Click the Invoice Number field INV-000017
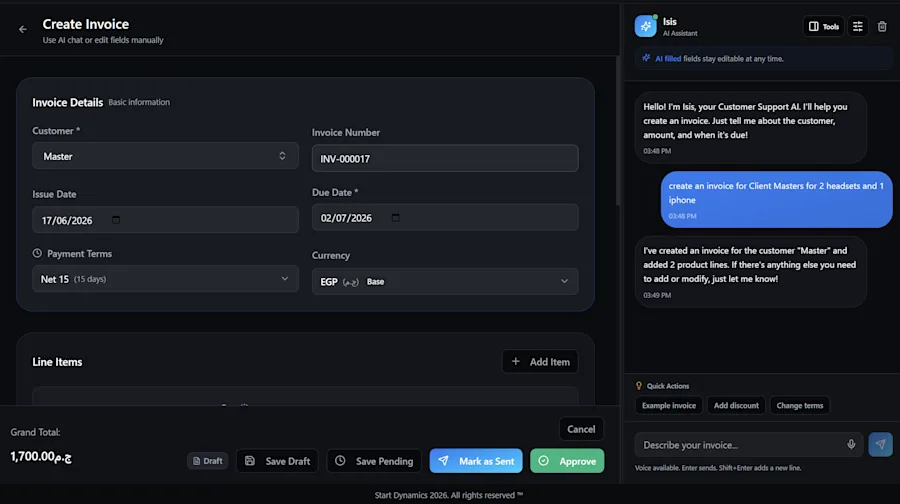 point(445,158)
